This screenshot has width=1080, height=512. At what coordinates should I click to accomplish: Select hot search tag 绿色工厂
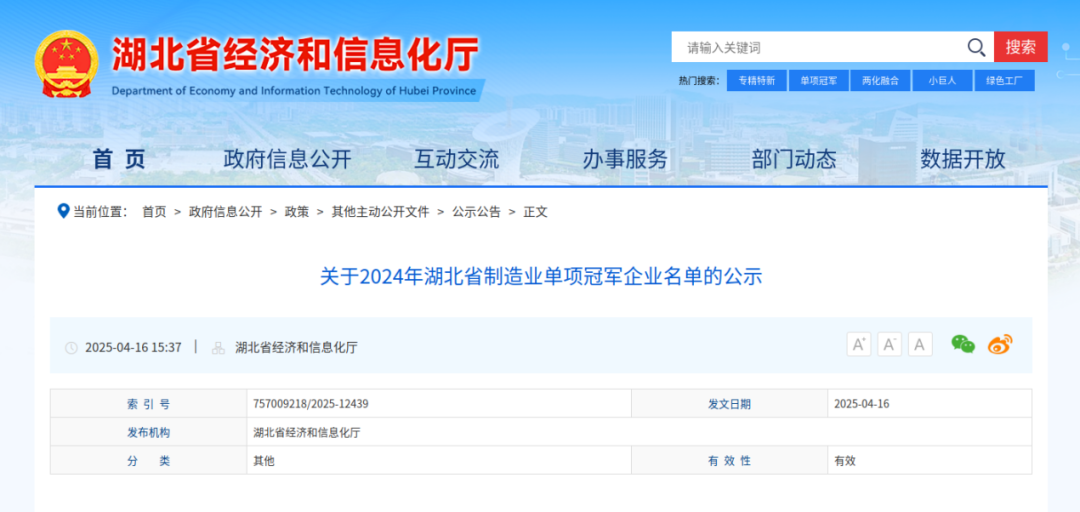pyautogui.click(x=1004, y=81)
